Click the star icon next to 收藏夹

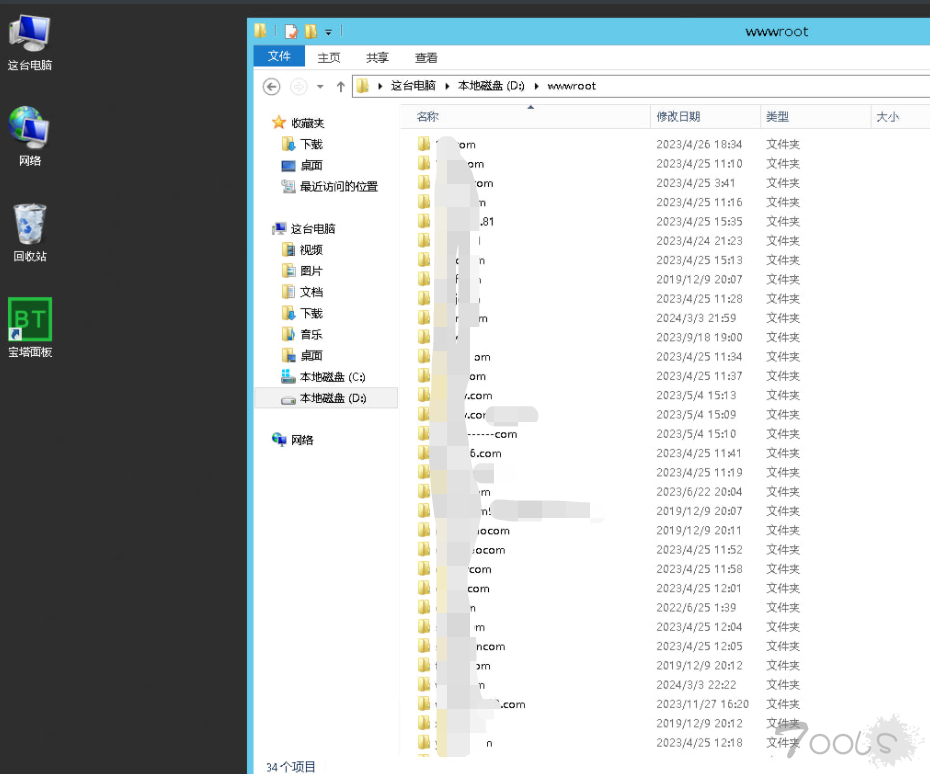[279, 122]
